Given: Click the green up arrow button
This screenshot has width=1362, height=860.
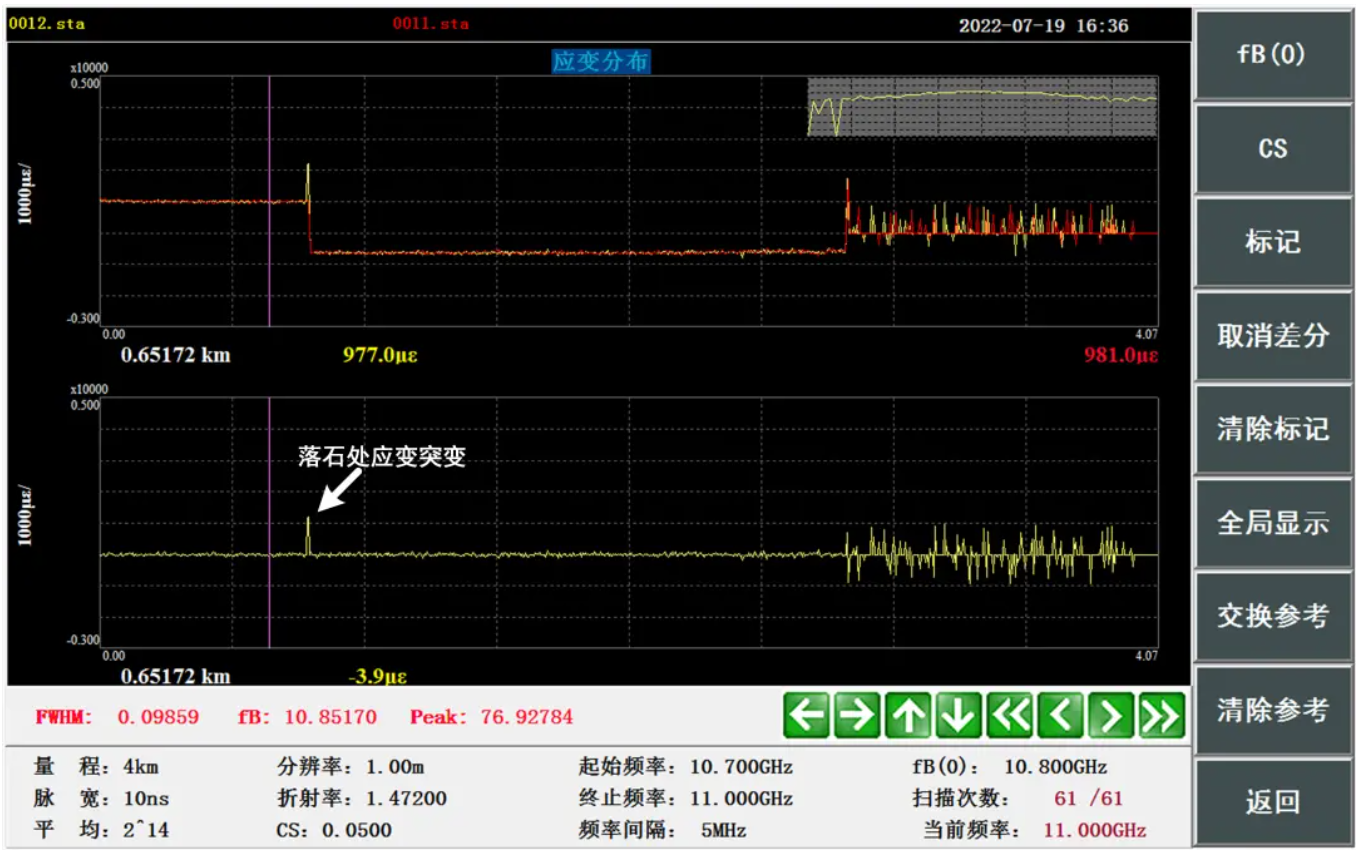Looking at the screenshot, I should (908, 715).
